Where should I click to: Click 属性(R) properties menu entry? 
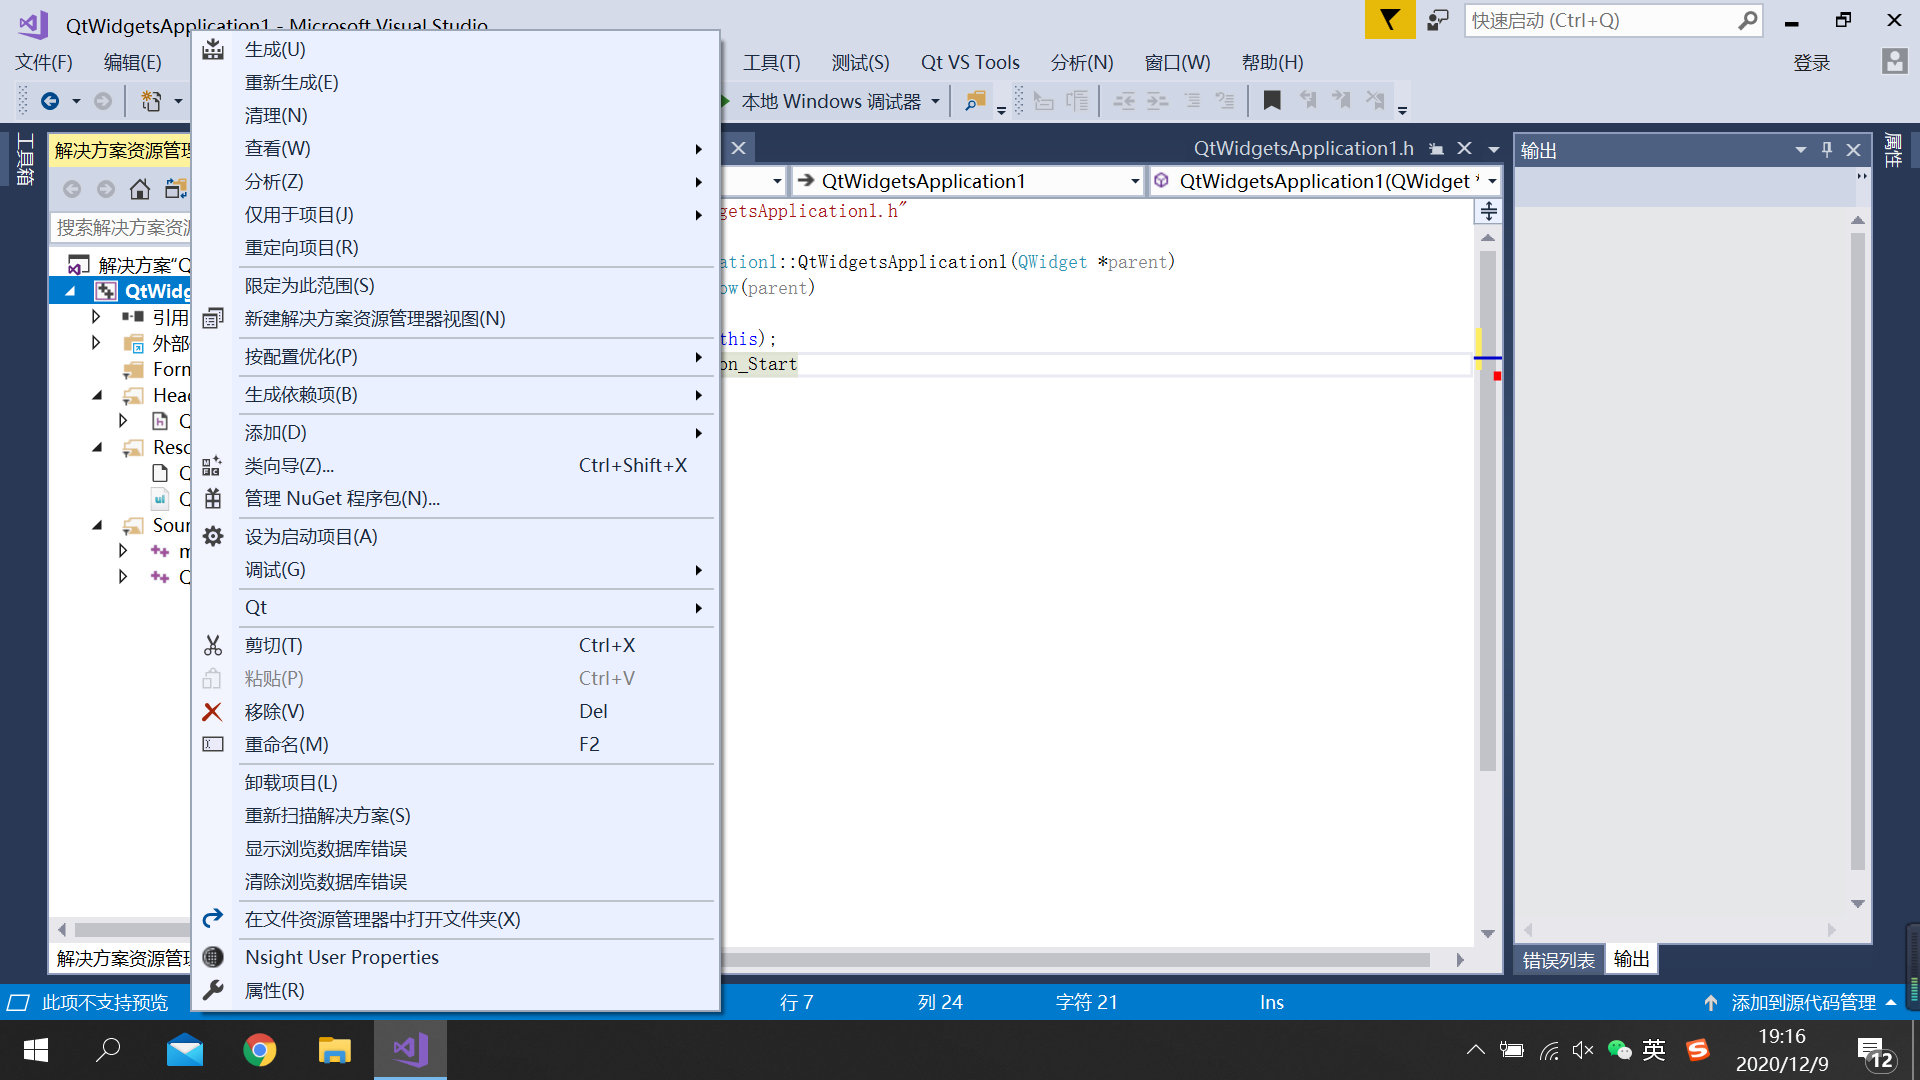point(275,990)
